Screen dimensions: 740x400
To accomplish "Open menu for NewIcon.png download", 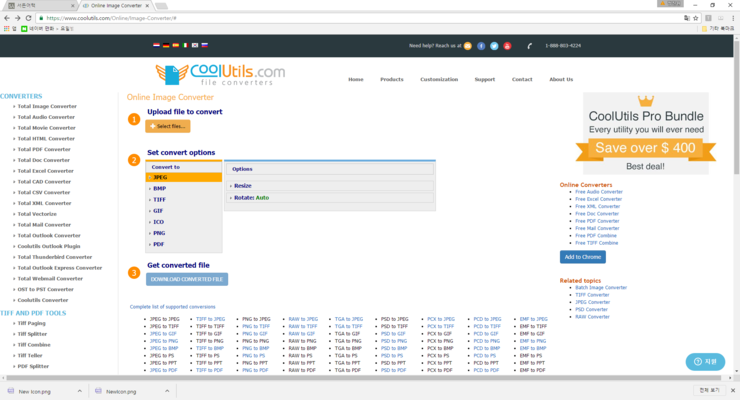I will click(167, 391).
